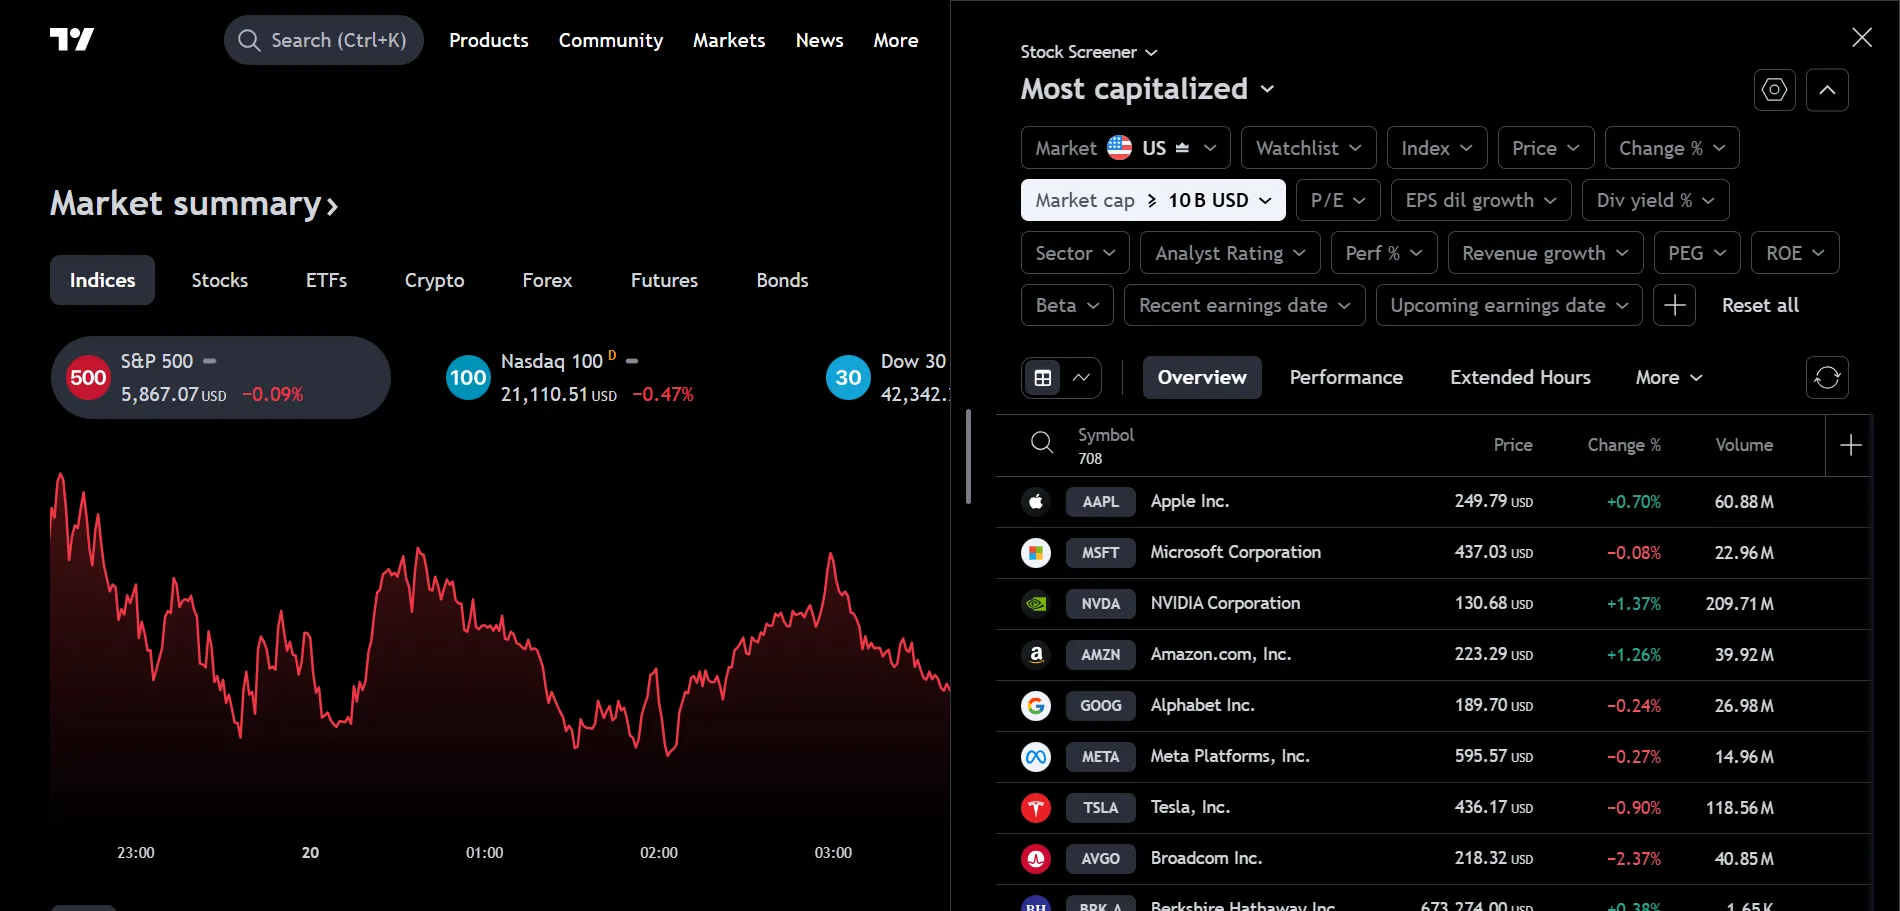
Task: Open the Revenue growth dropdown
Action: coord(1545,253)
